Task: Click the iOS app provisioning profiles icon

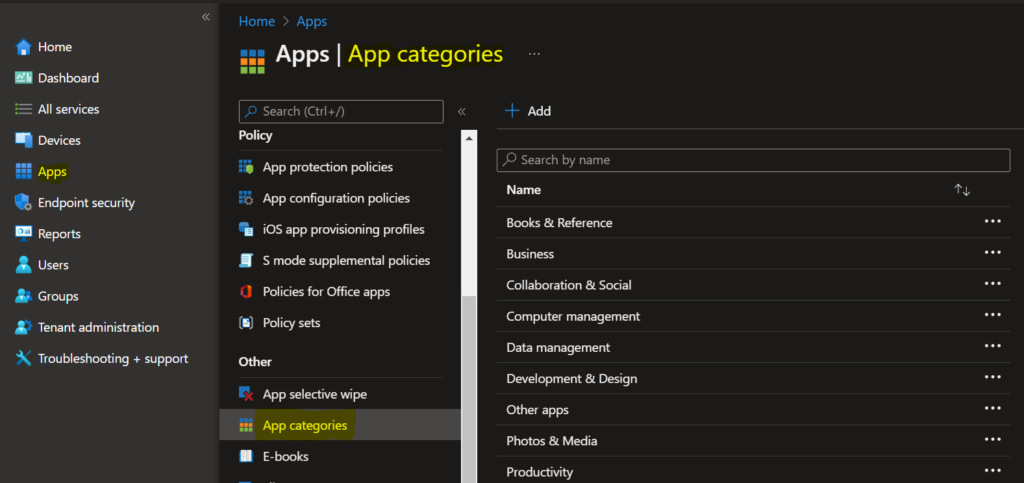Action: click(x=246, y=229)
